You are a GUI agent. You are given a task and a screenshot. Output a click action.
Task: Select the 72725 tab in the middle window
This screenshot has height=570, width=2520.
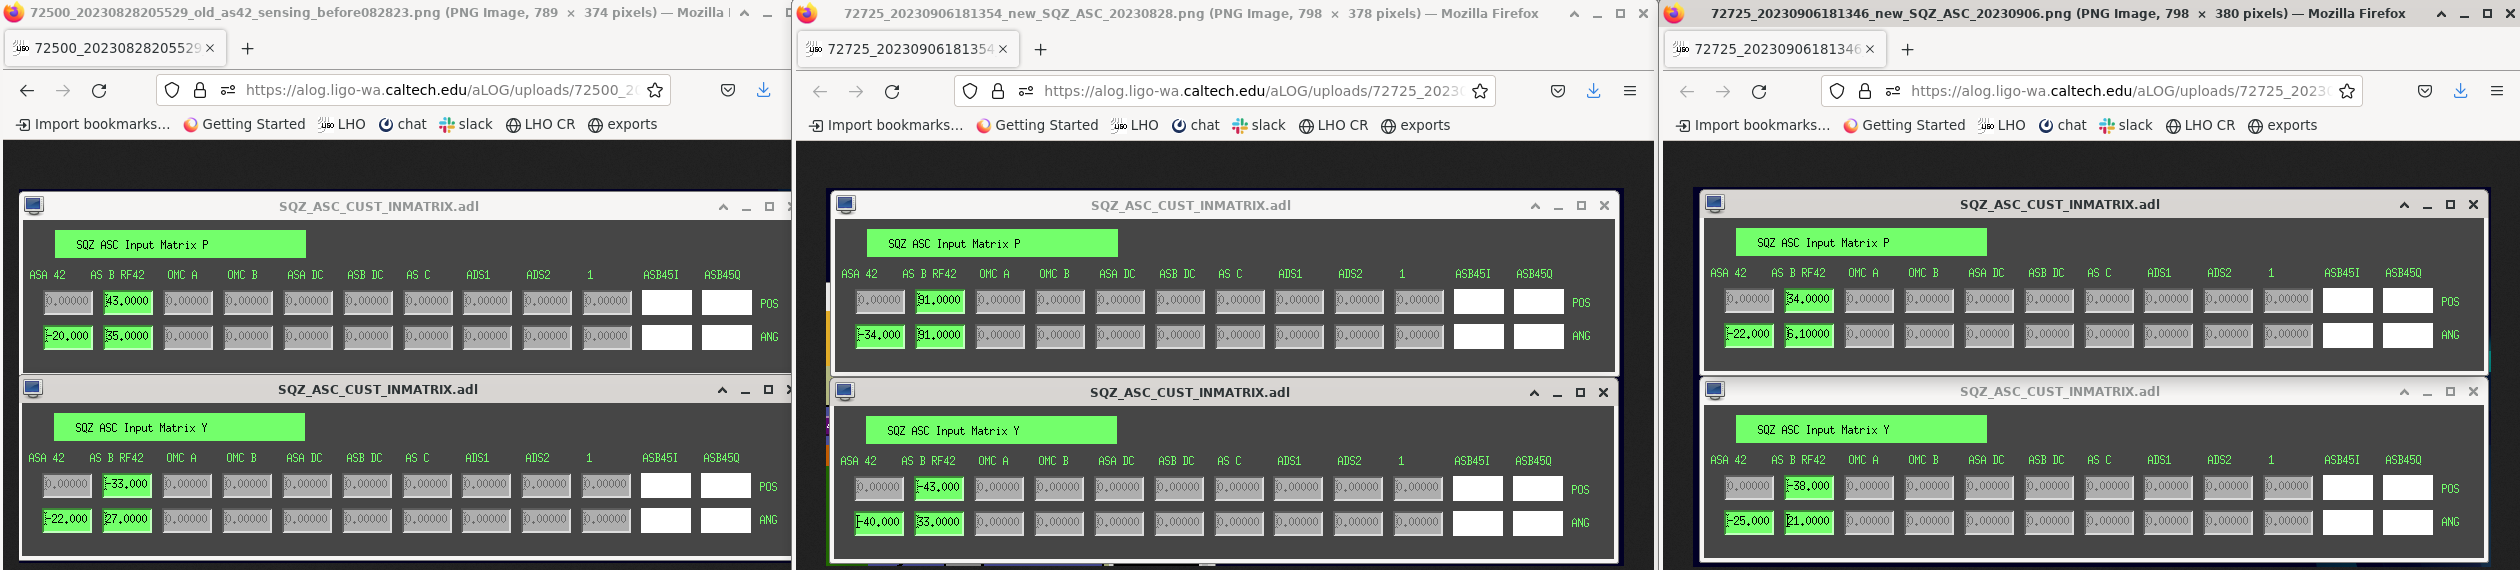click(x=909, y=49)
